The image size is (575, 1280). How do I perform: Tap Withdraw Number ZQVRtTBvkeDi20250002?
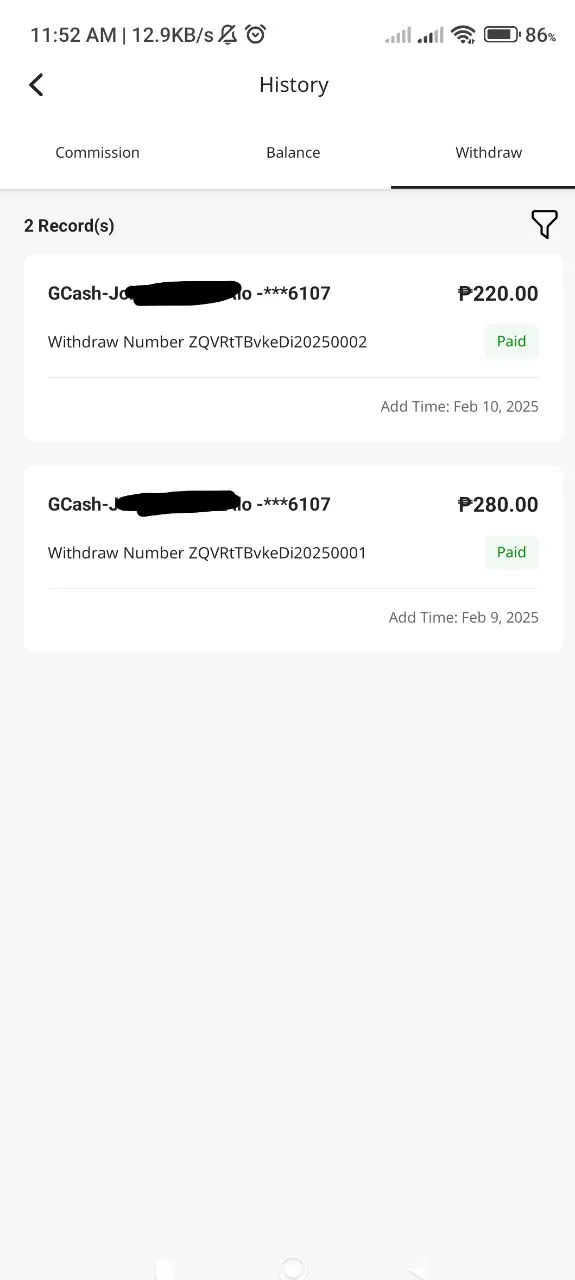pos(207,342)
